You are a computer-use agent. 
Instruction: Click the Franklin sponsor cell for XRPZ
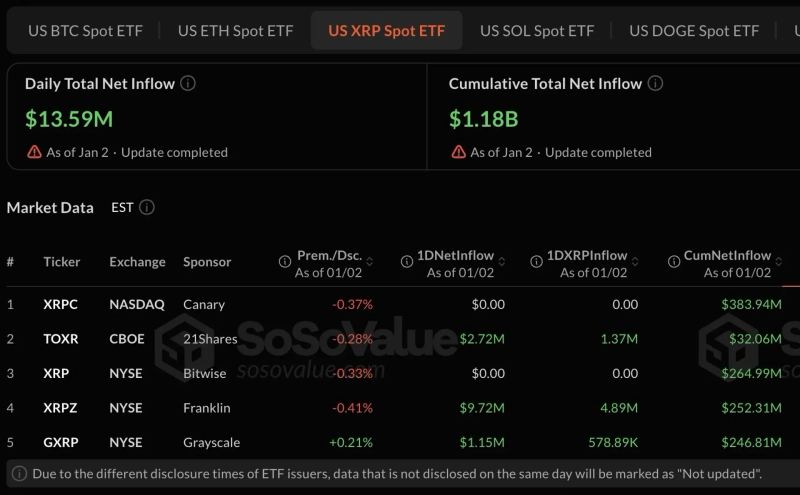pyautogui.click(x=207, y=408)
